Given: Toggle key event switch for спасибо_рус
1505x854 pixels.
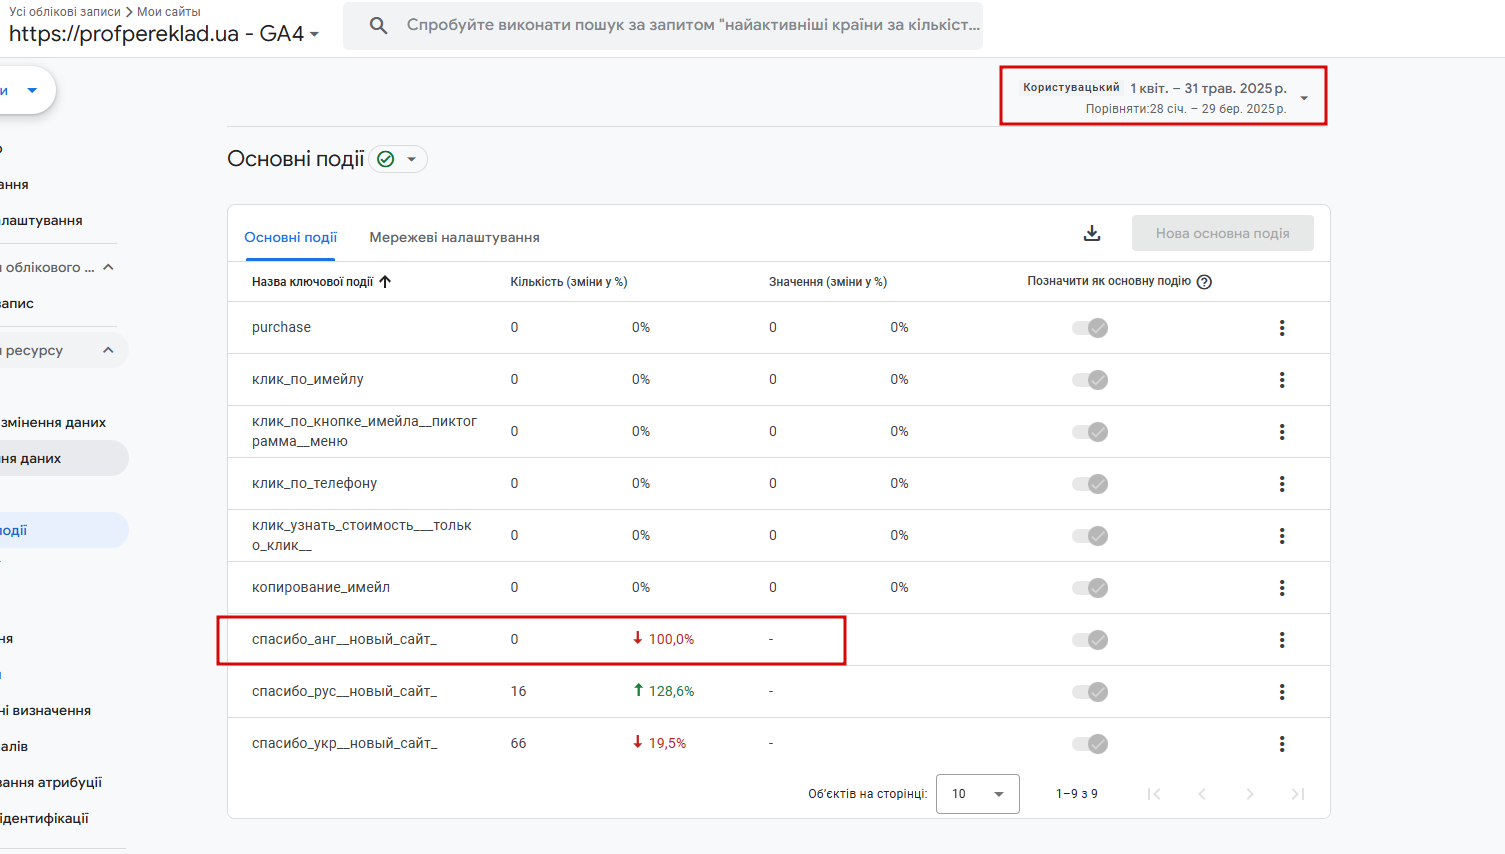Looking at the screenshot, I should [1090, 692].
